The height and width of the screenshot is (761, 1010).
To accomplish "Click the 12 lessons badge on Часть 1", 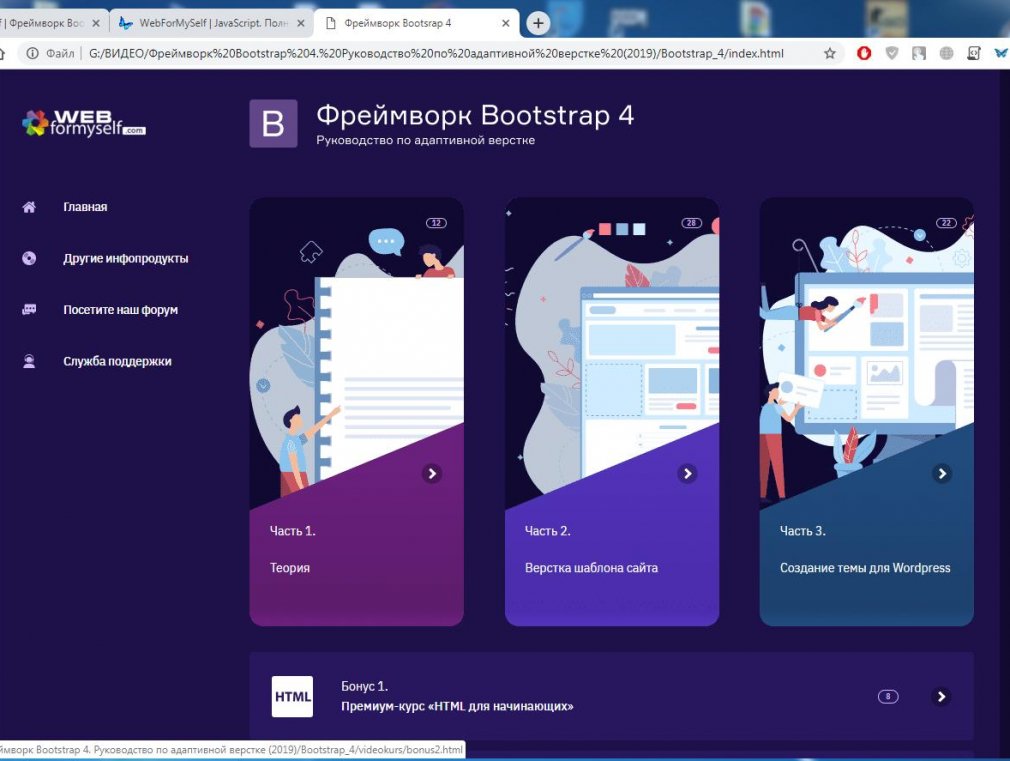I will (436, 223).
